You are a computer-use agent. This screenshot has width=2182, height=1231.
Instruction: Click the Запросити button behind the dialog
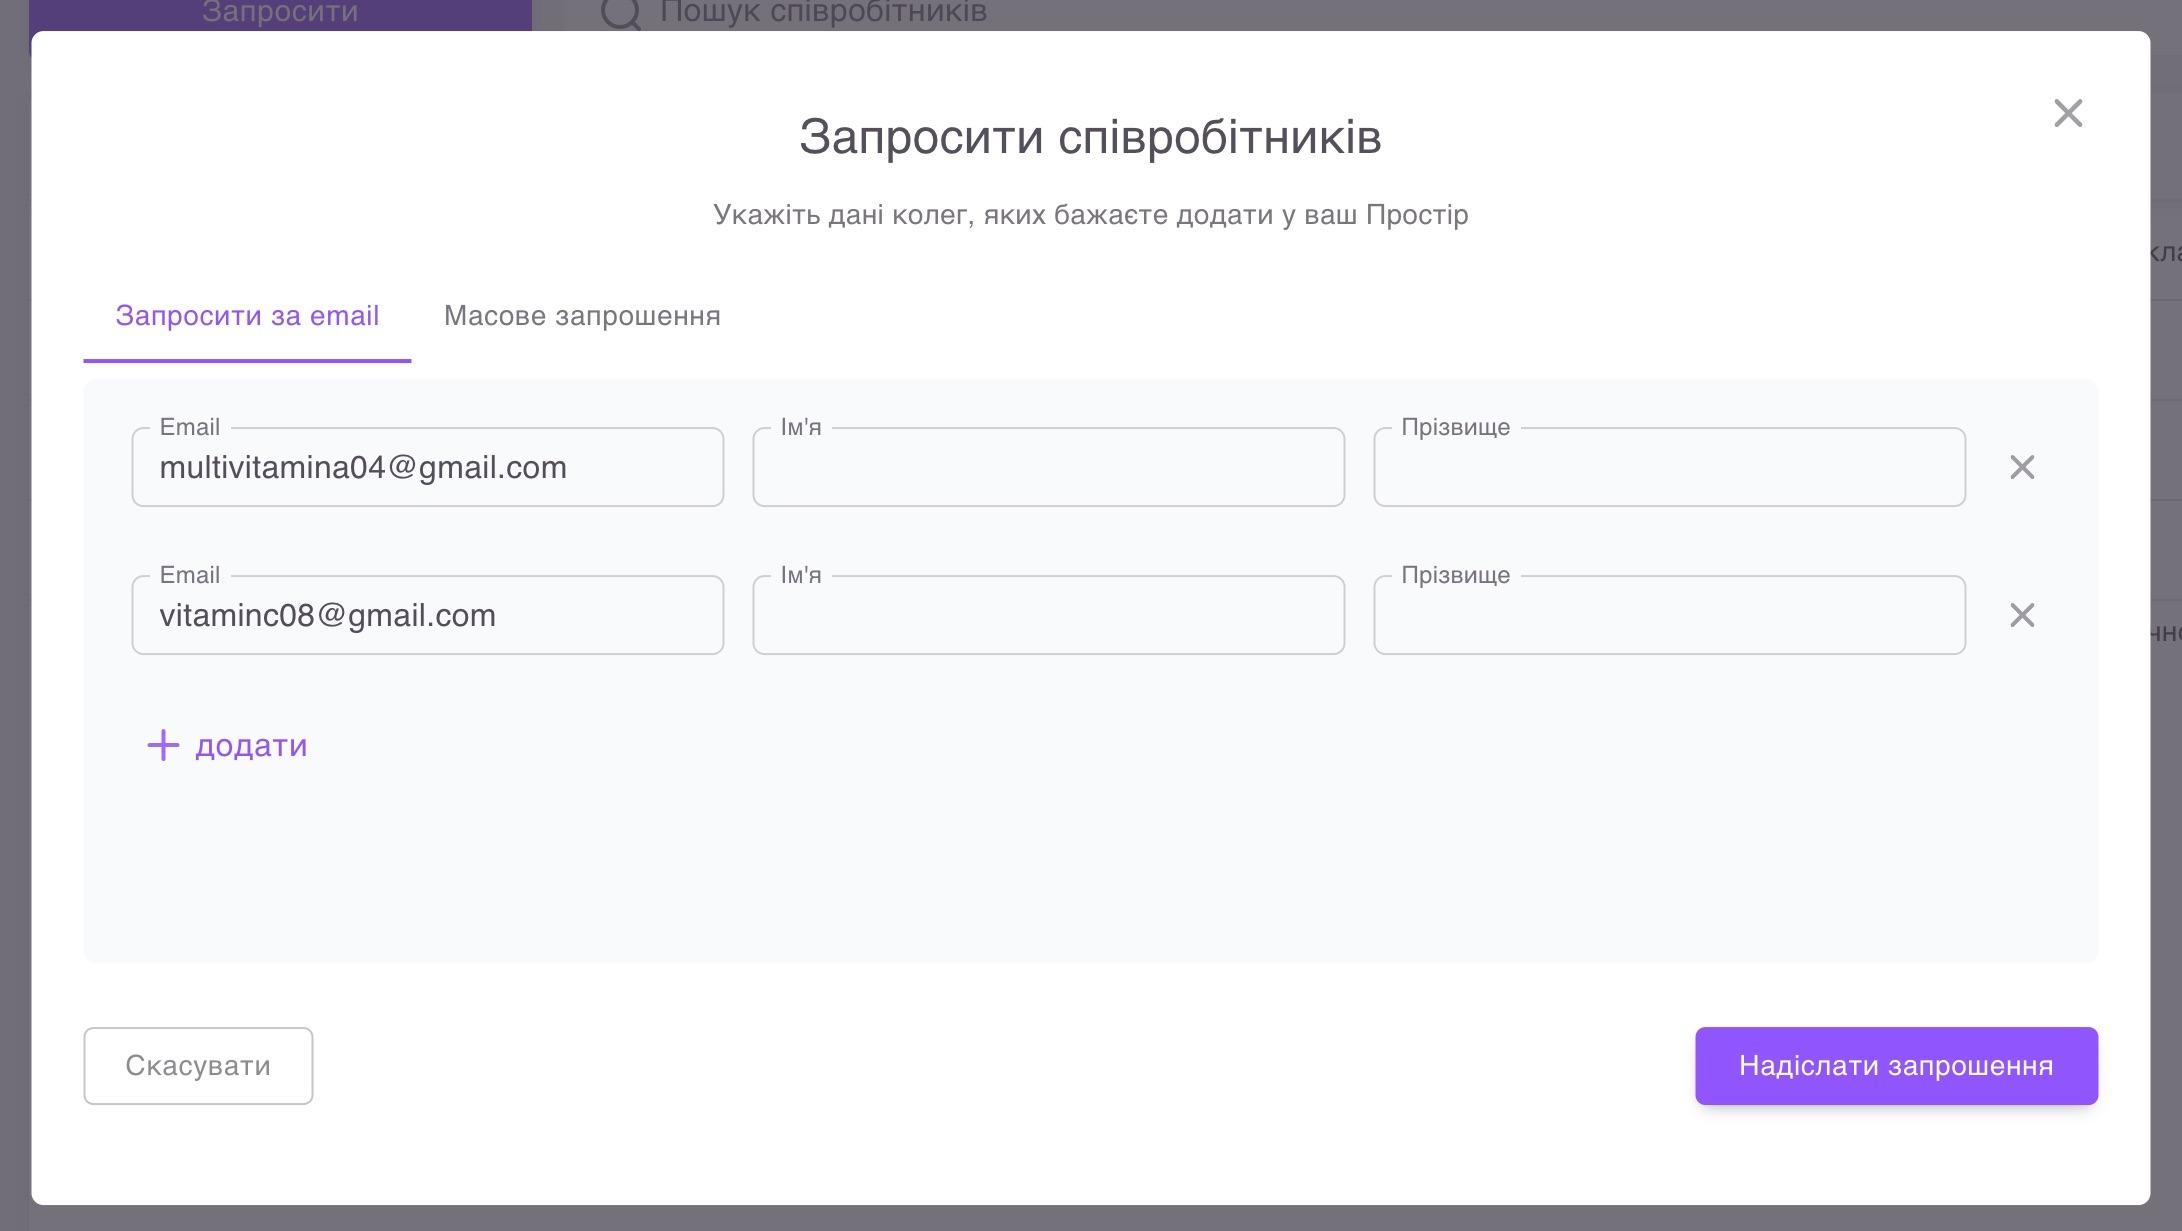pyautogui.click(x=278, y=11)
